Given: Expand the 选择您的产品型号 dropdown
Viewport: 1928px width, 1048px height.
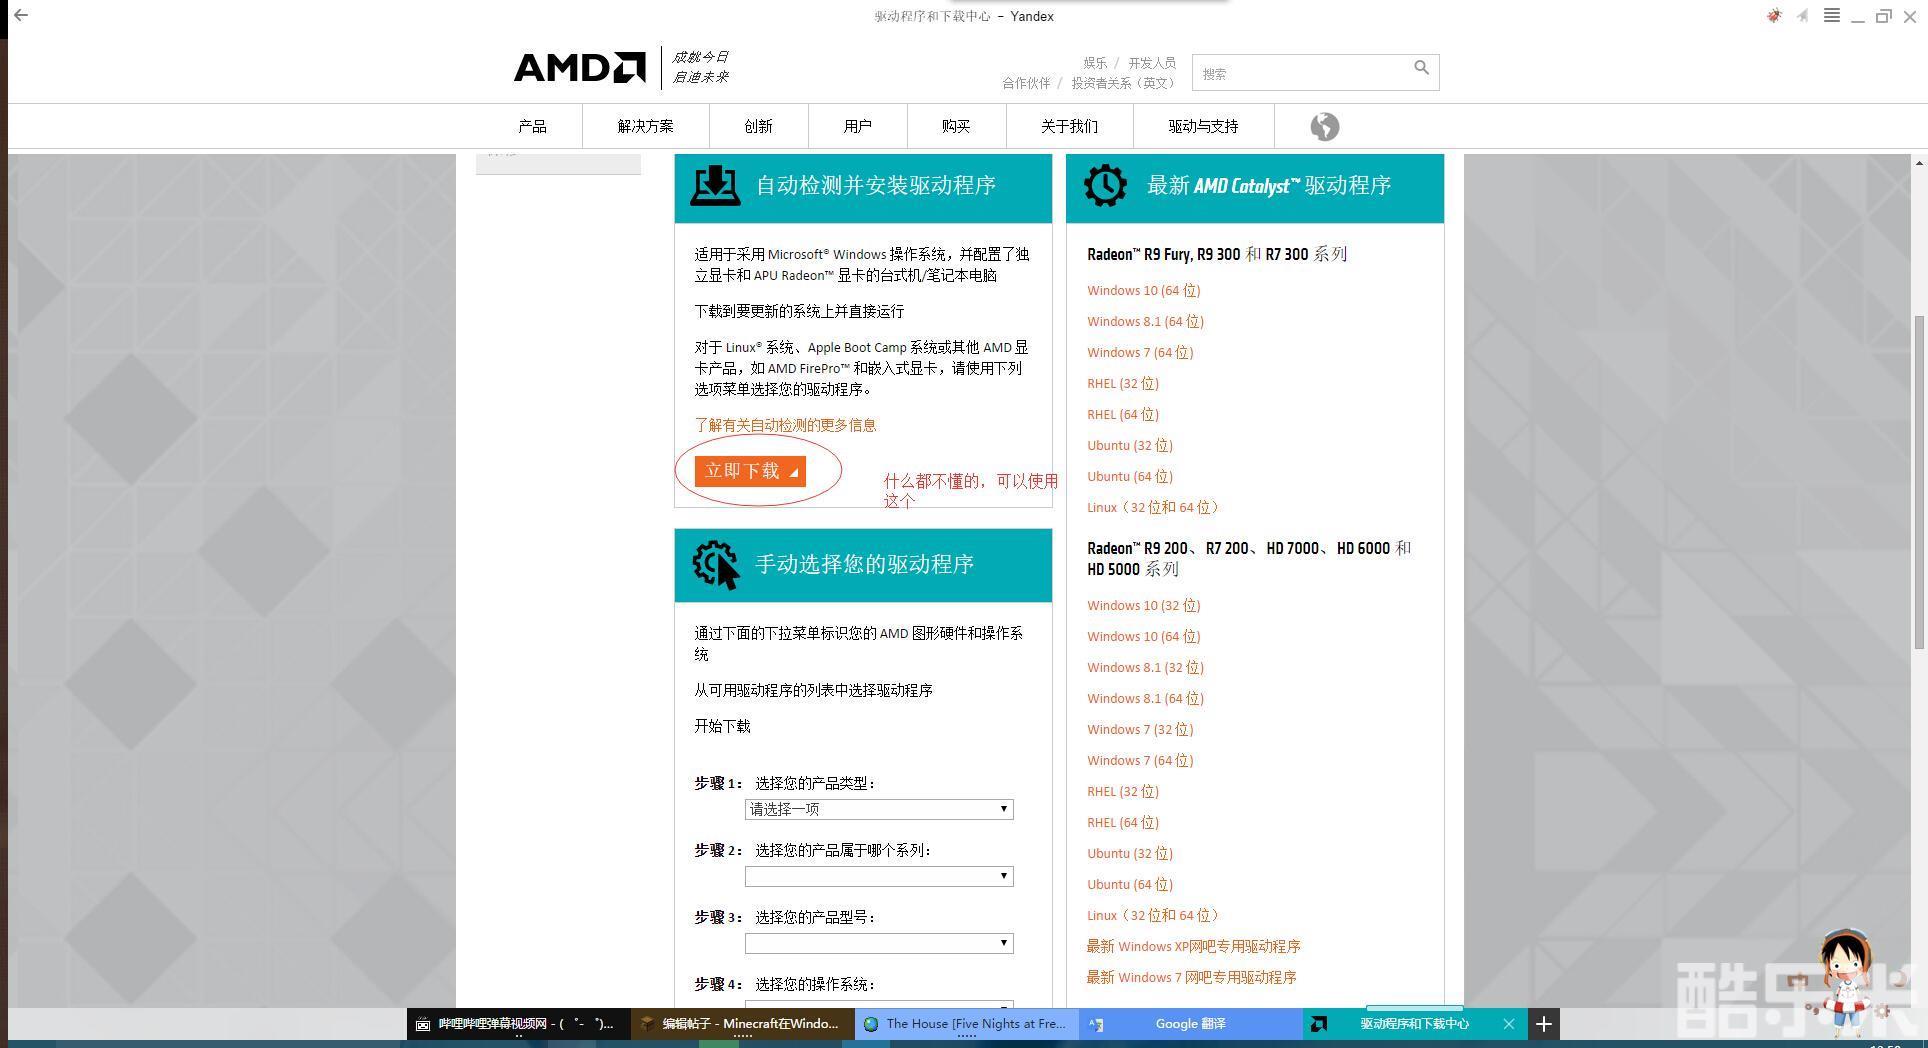Looking at the screenshot, I should pos(879,943).
